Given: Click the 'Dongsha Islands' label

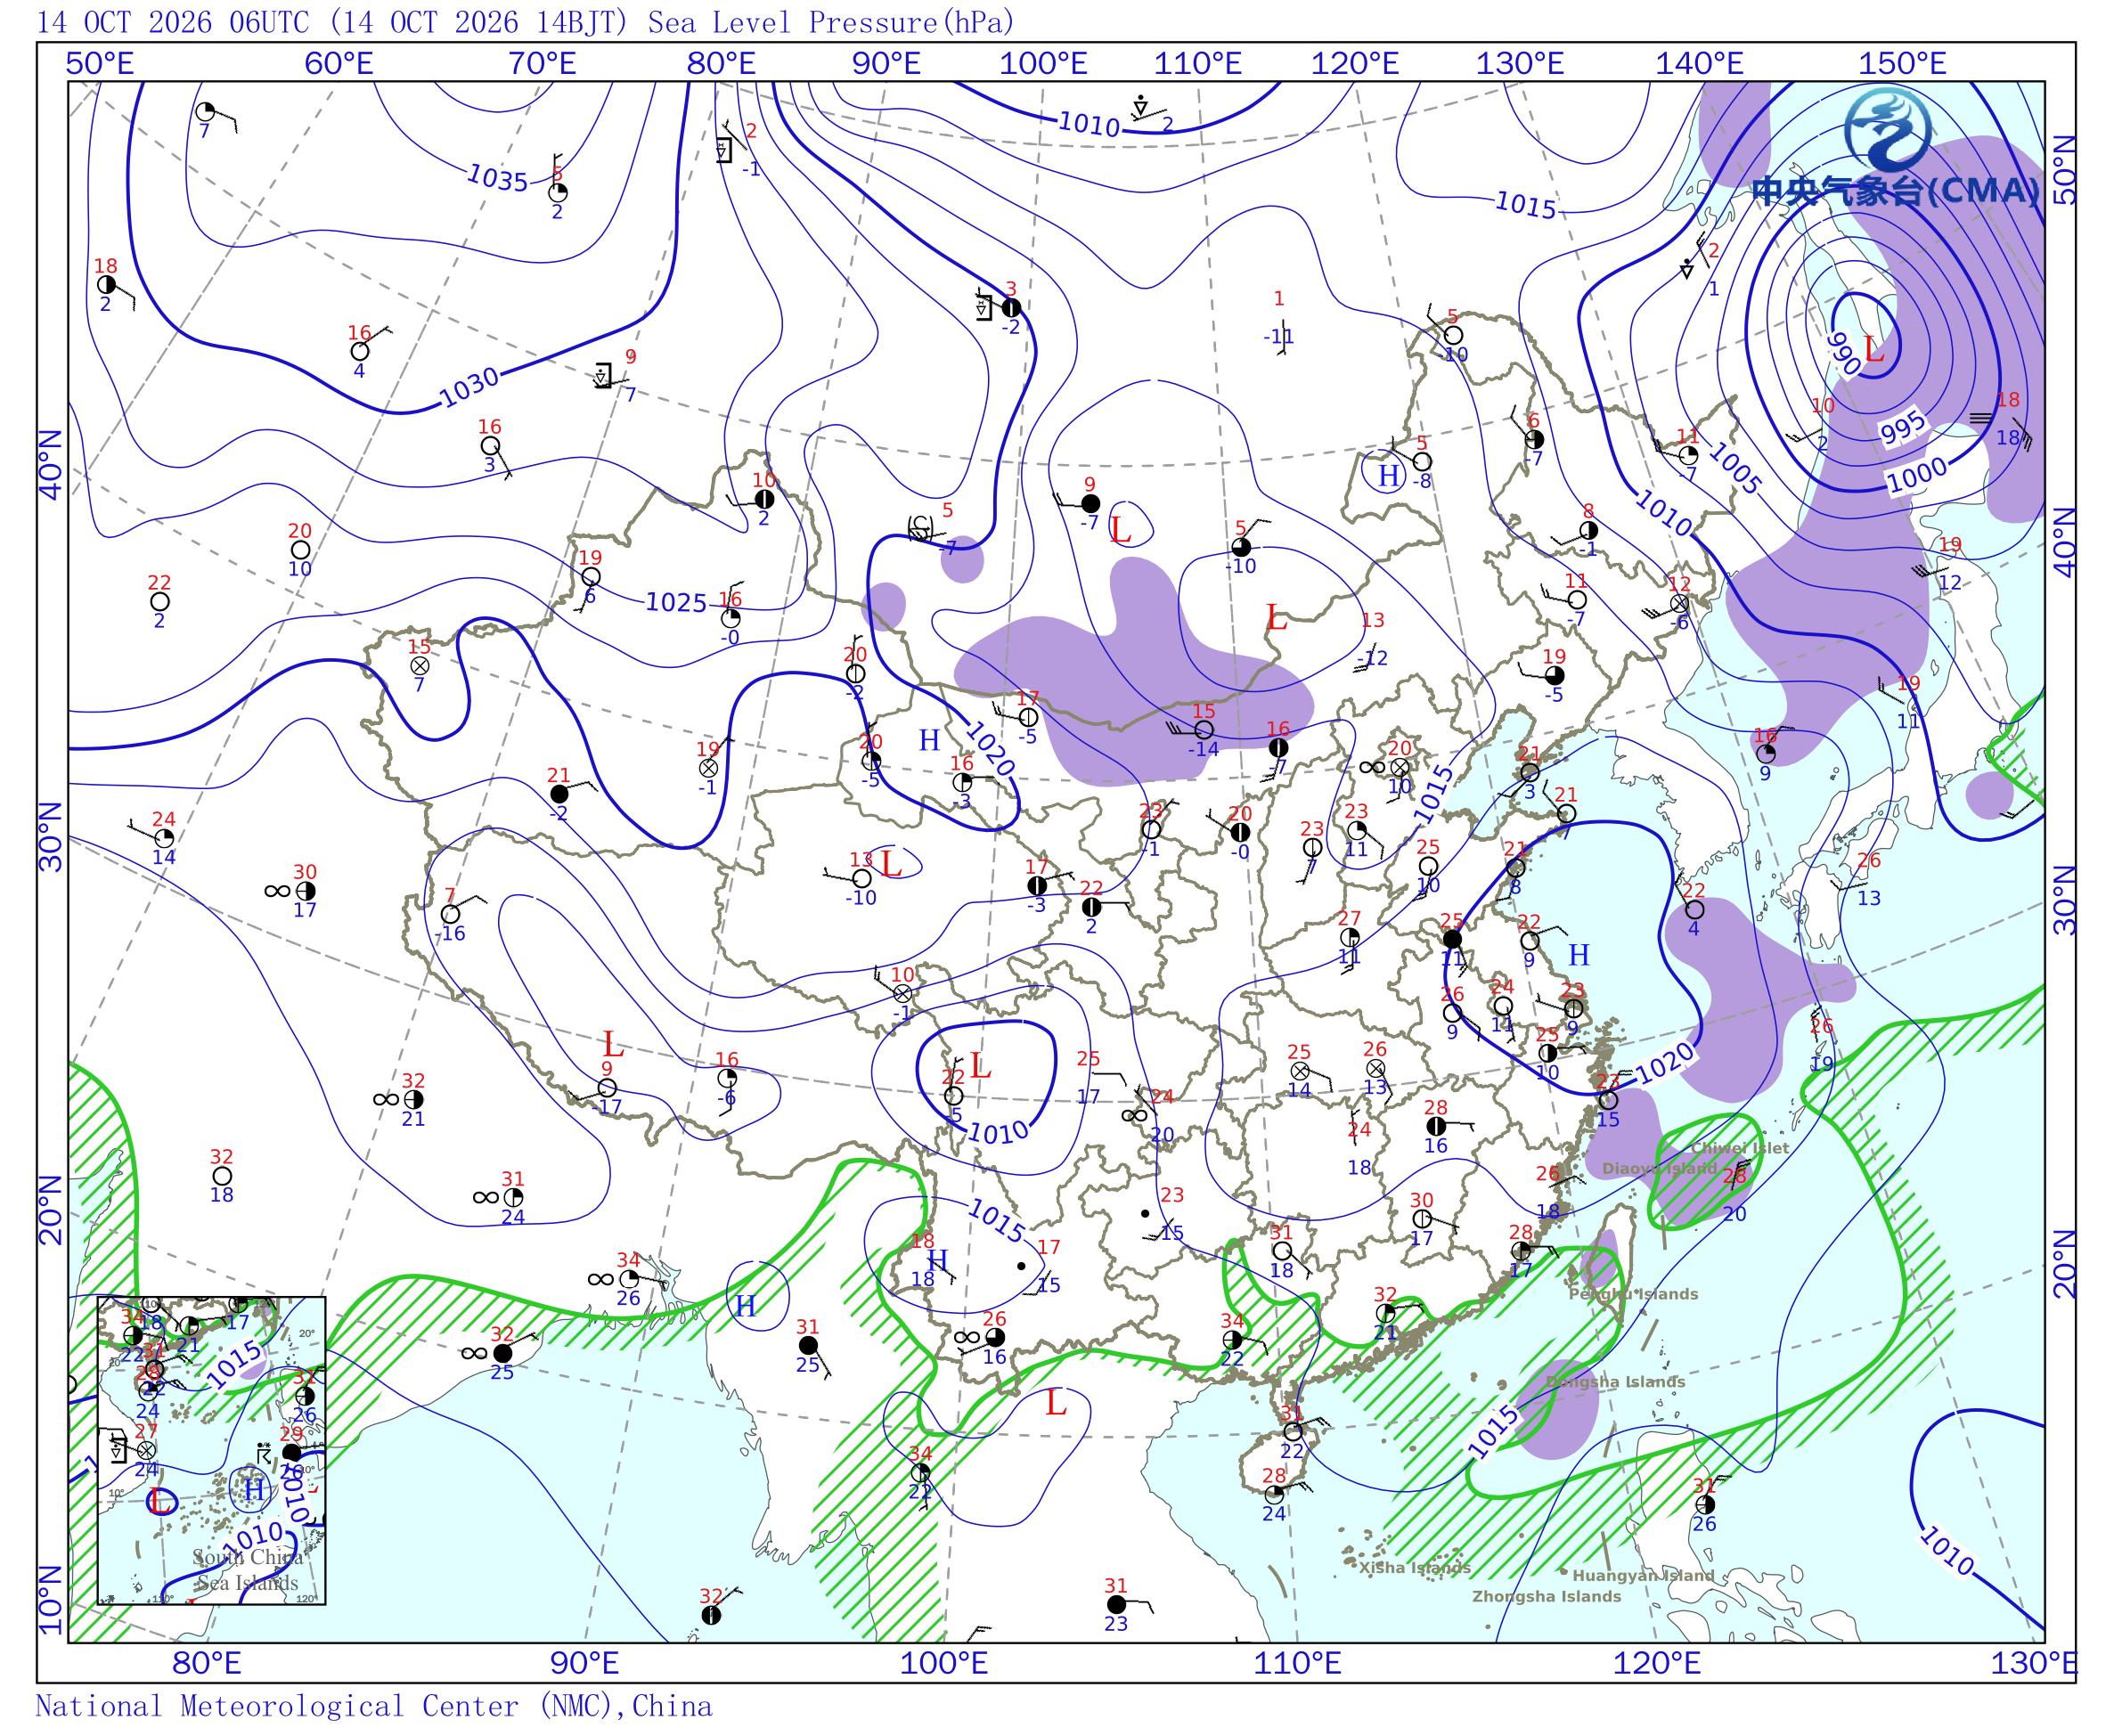Looking at the screenshot, I should (1615, 1382).
